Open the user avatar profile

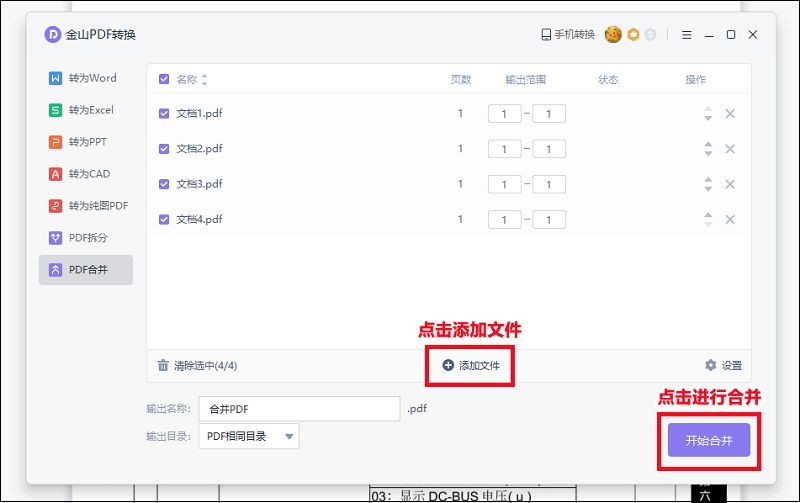(613, 34)
